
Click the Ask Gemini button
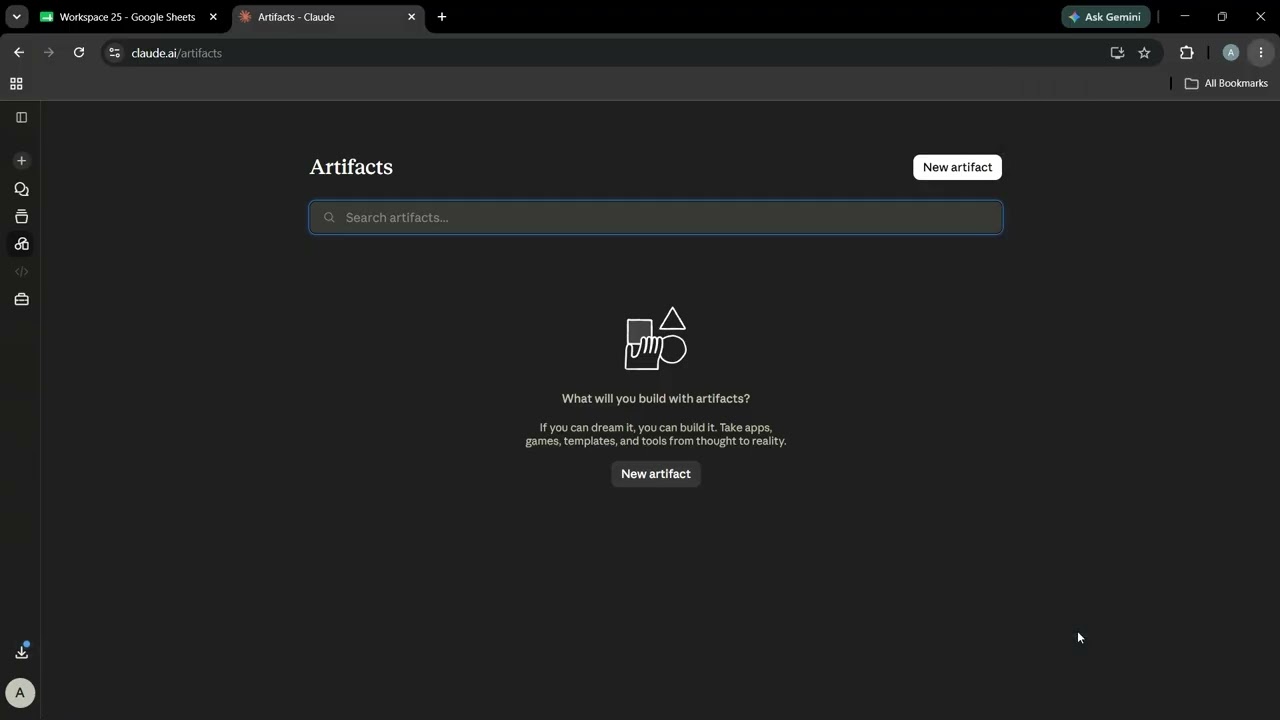pos(1105,17)
